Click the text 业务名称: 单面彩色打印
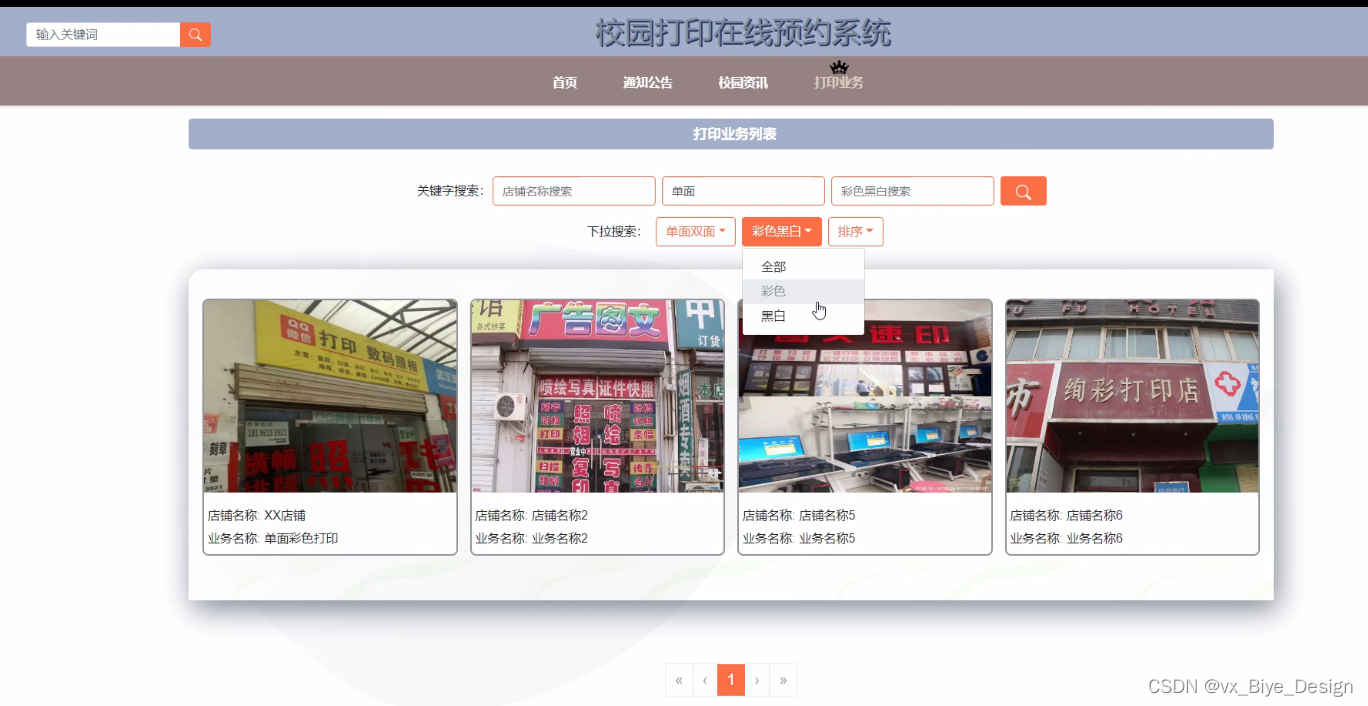The height and width of the screenshot is (706, 1368). pos(273,538)
